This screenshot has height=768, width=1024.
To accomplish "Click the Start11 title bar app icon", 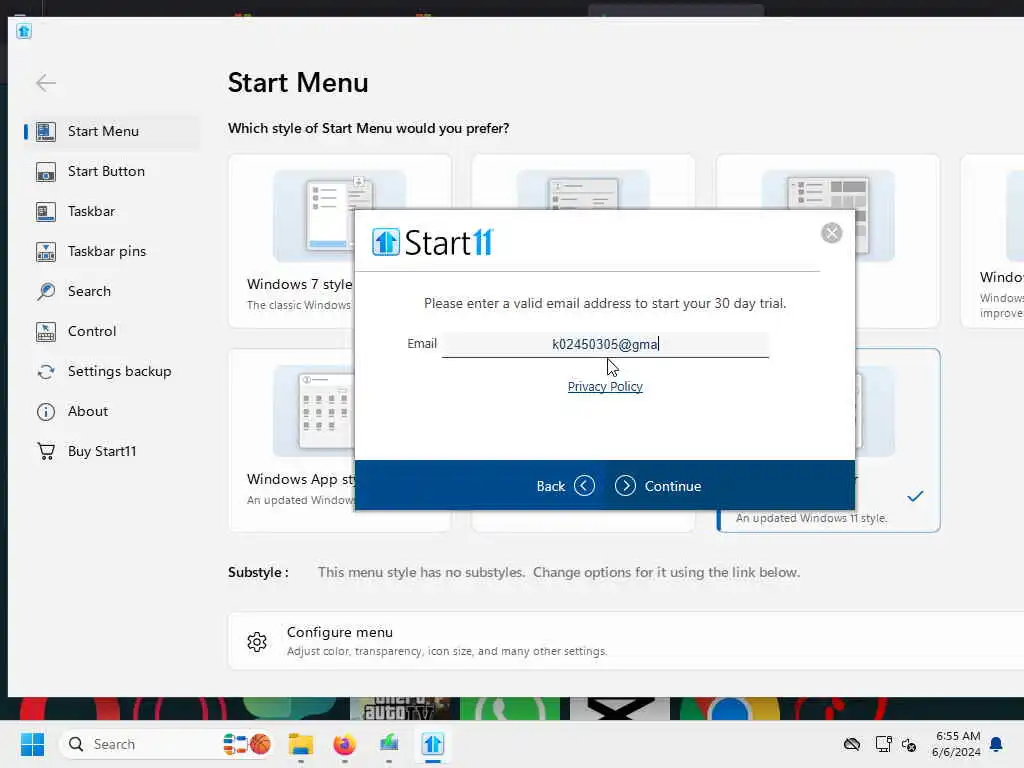I will pos(24,31).
